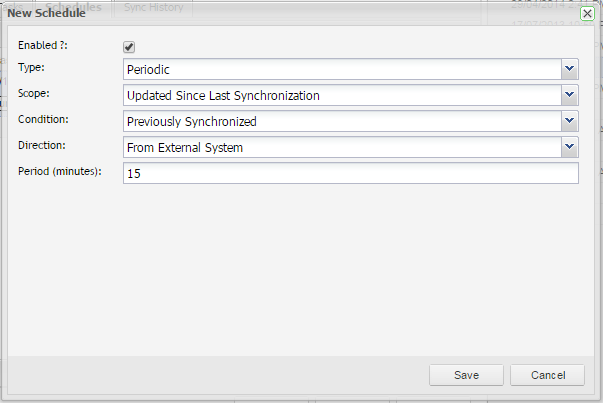Click the Period (minutes) label
This screenshot has width=603, height=403.
(61, 171)
